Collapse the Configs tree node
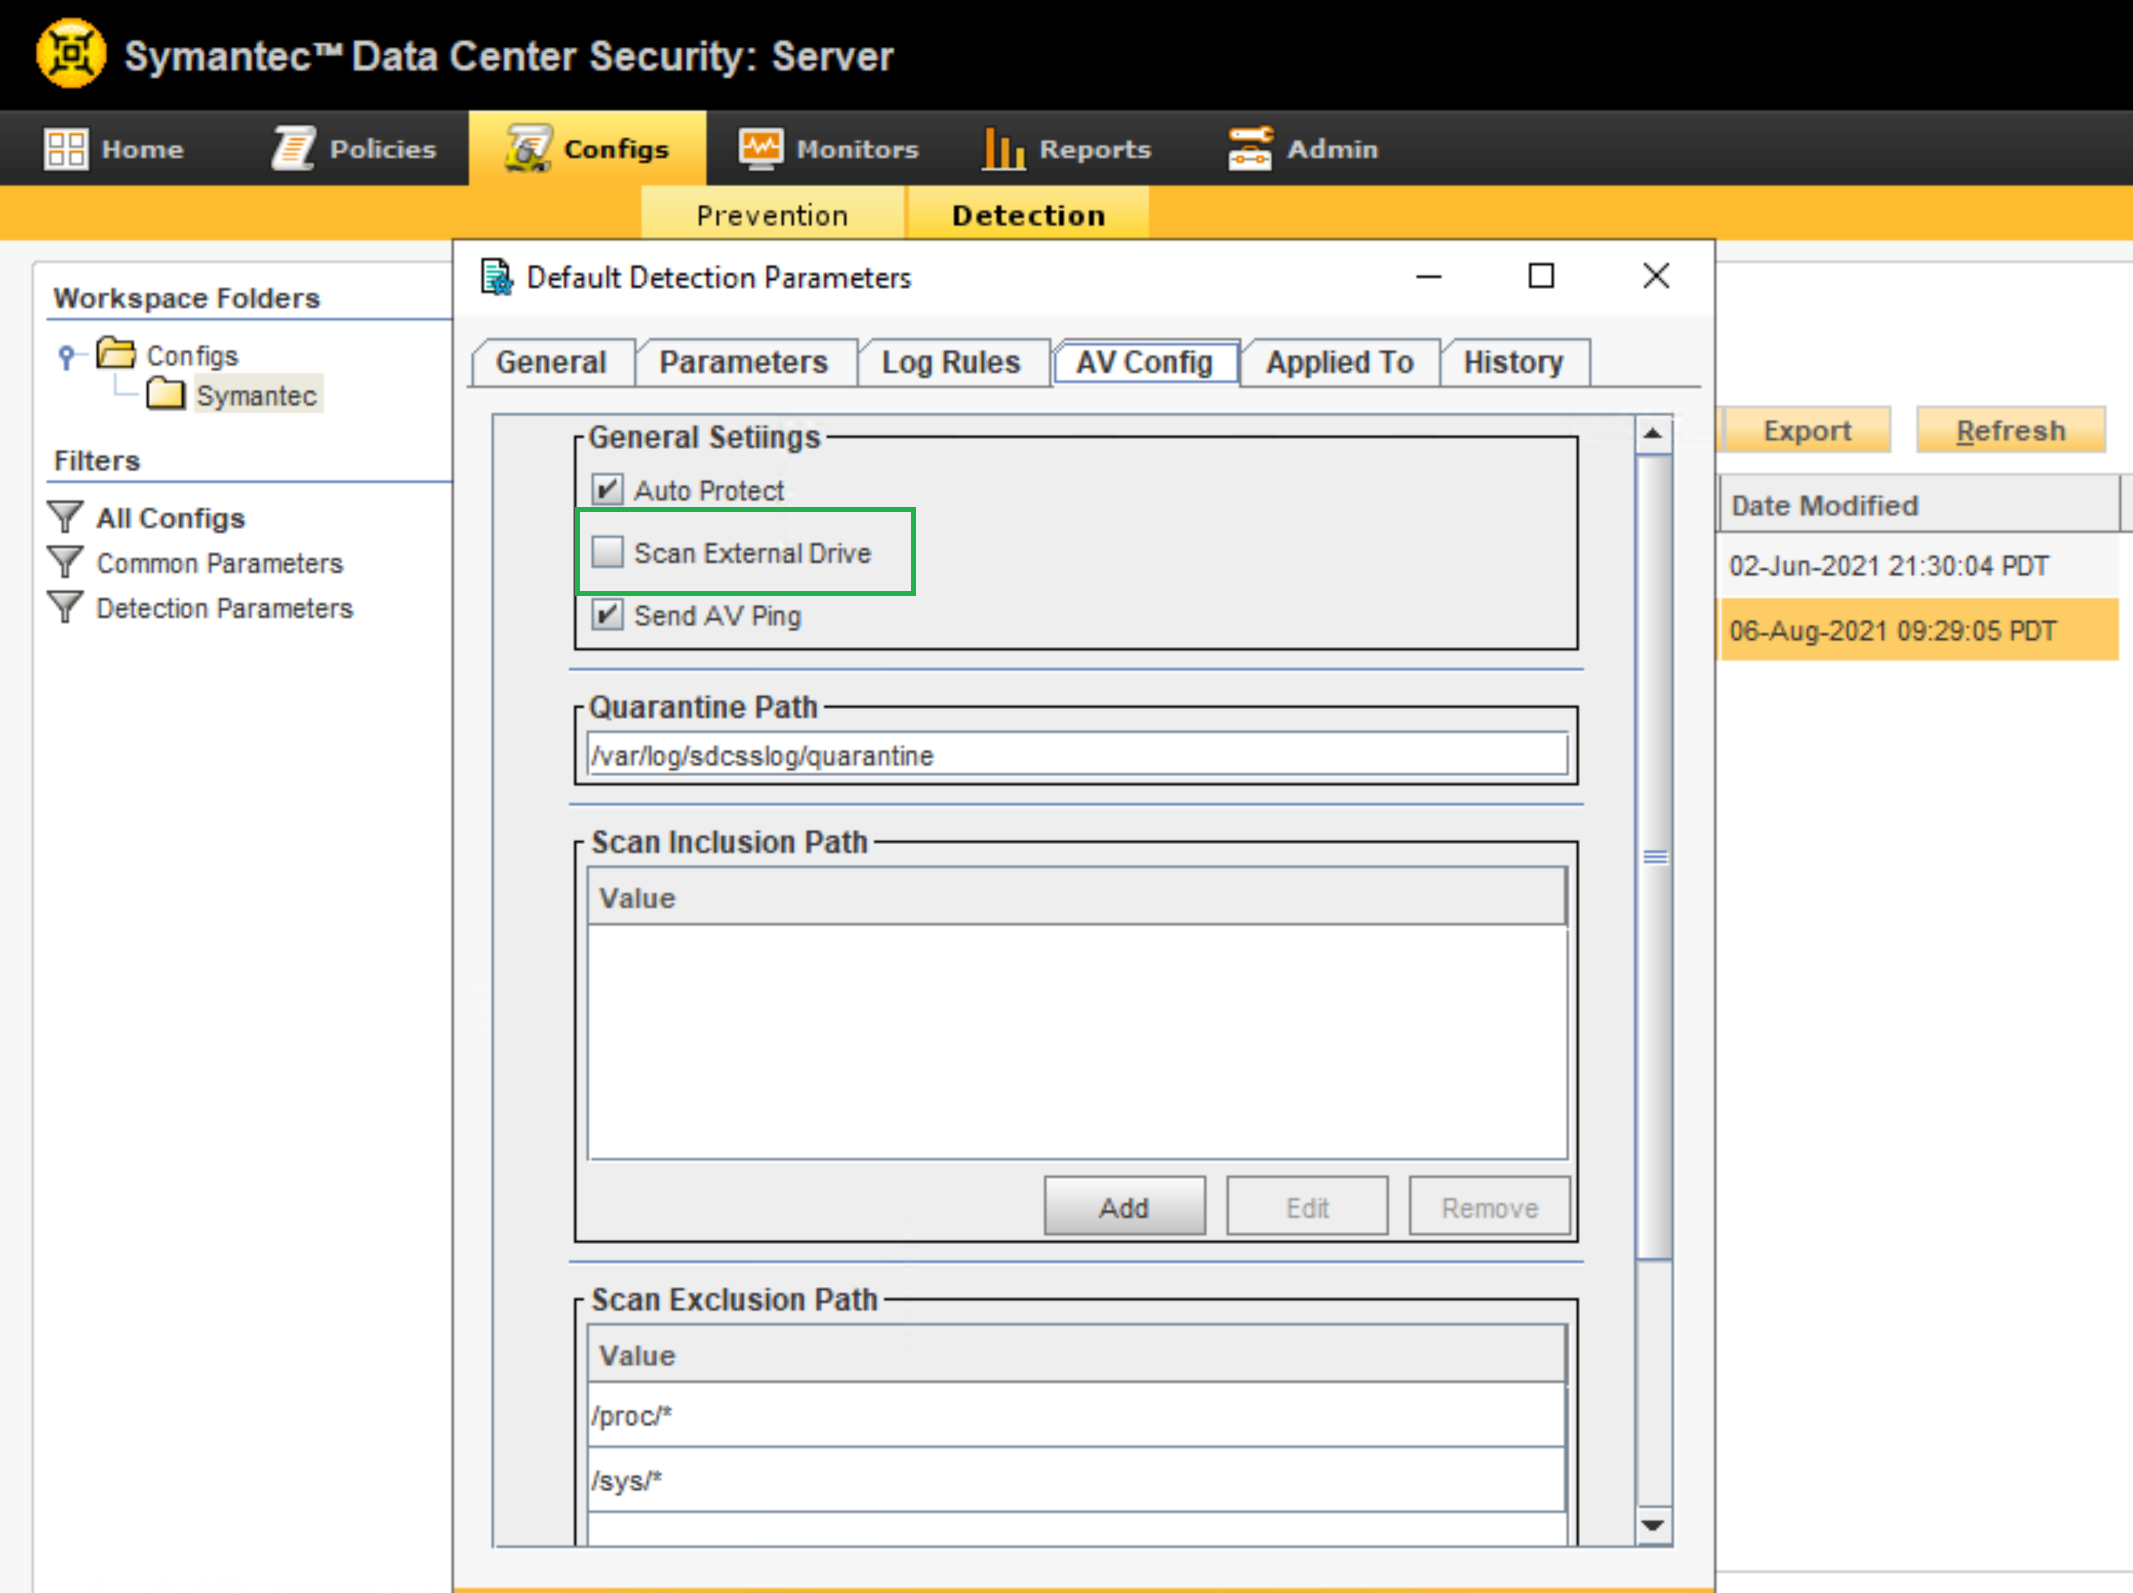Image resolution: width=2133 pixels, height=1593 pixels. (66, 355)
